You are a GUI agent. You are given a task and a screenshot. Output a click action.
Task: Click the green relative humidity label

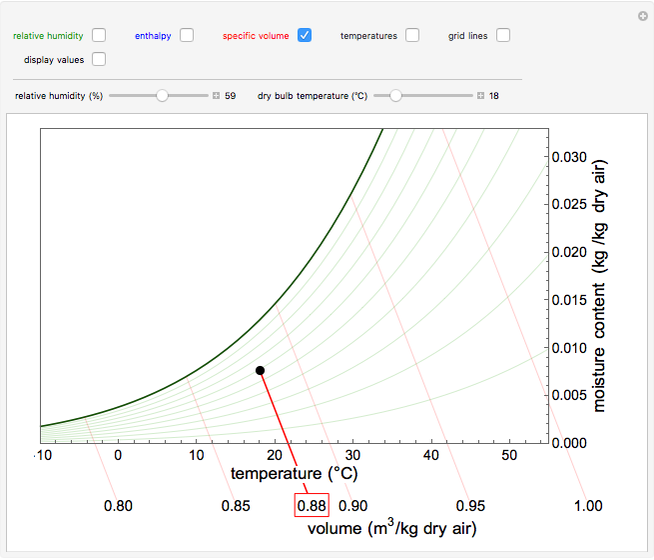48,36
